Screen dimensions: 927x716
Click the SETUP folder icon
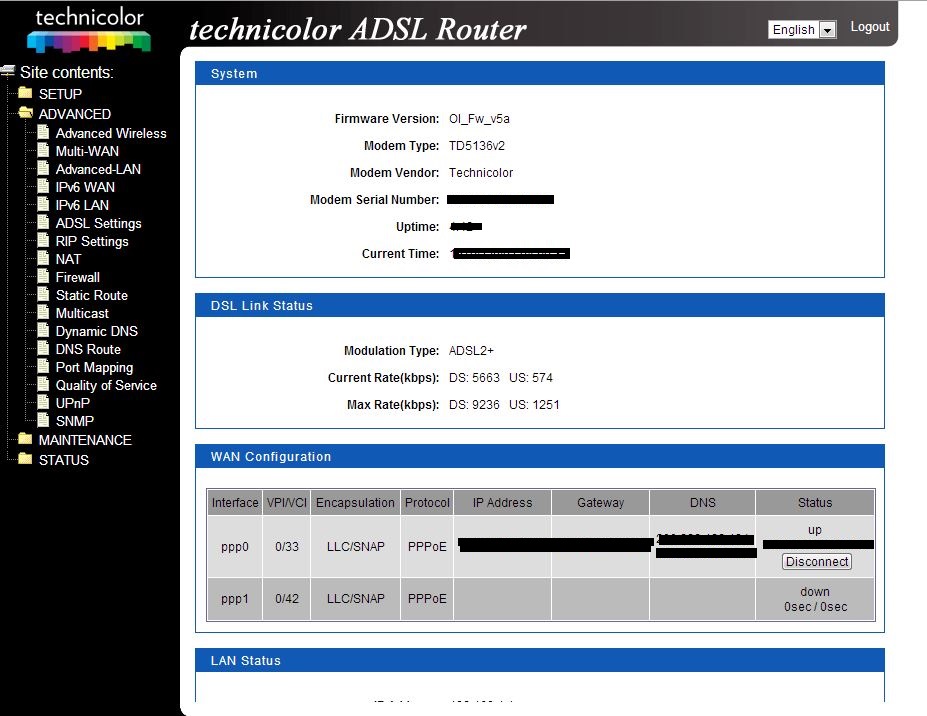click(25, 93)
